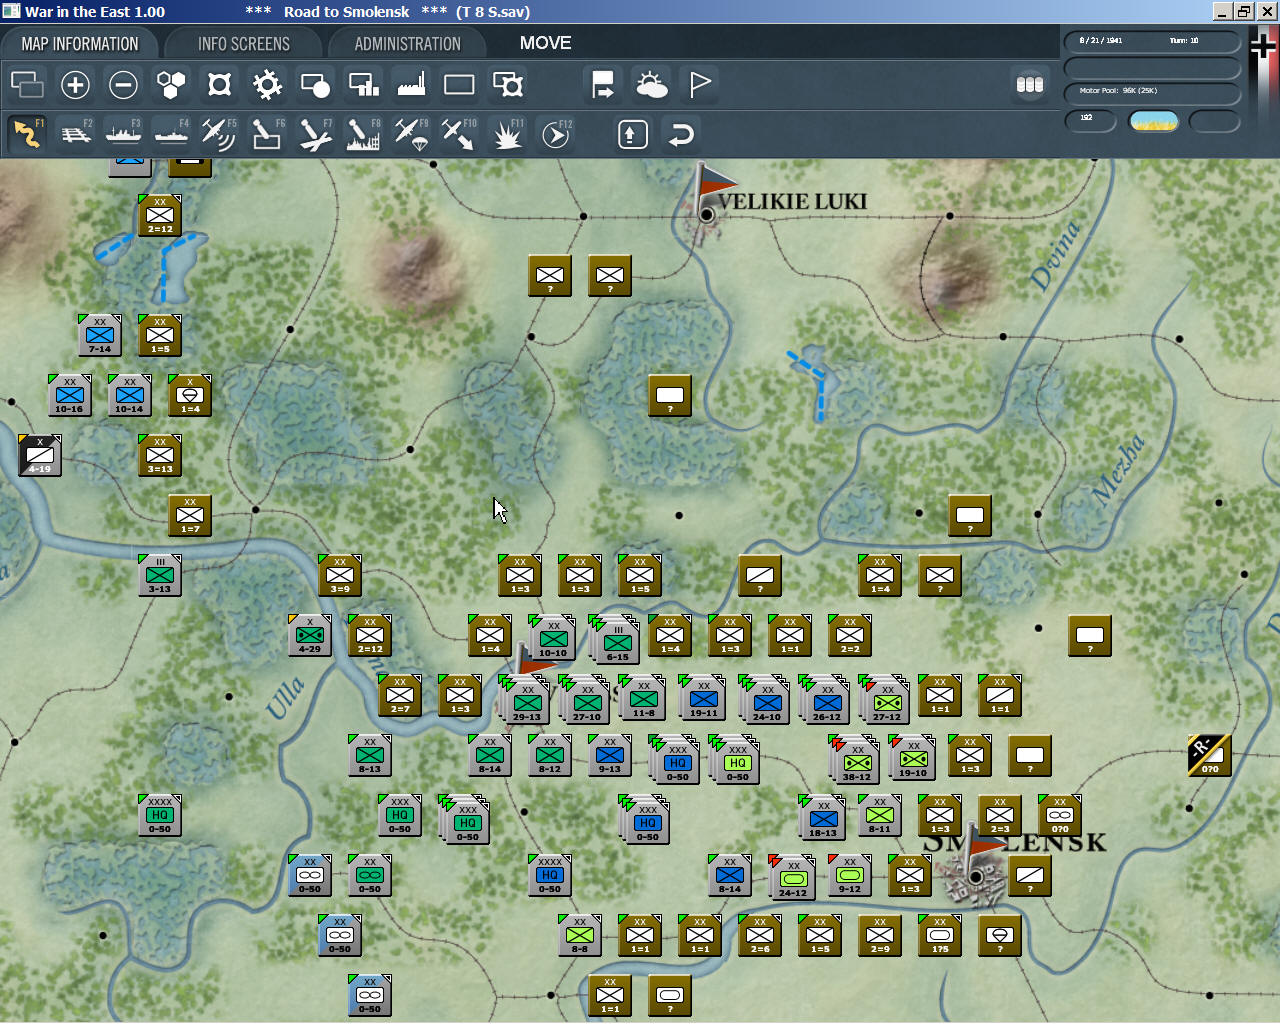
Task: Toggle the overlapping windows unit display icon
Action: coord(27,85)
